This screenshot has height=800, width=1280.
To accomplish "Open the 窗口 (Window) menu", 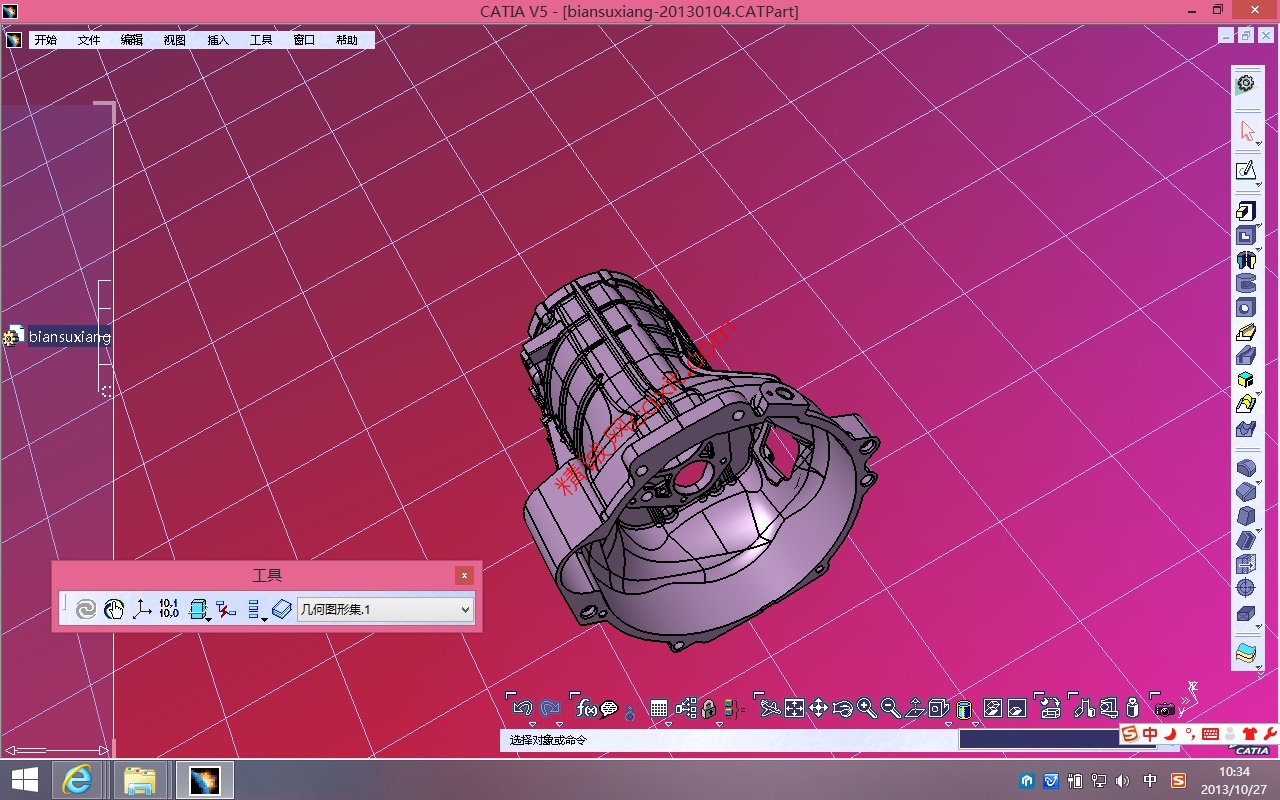I will [304, 40].
